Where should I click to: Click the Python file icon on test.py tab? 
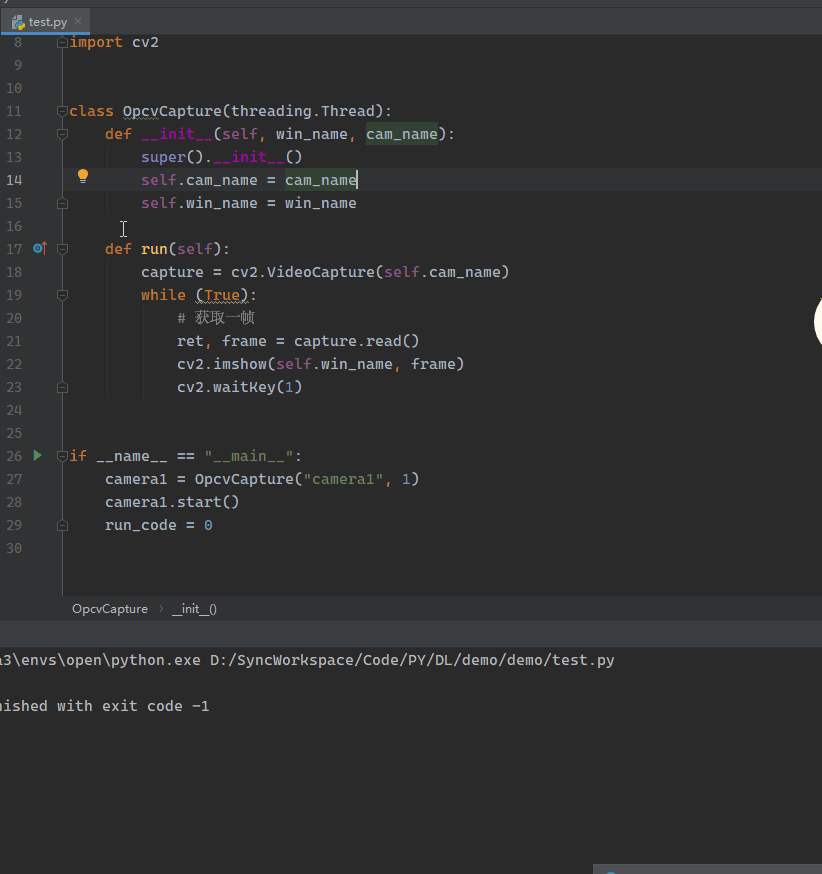pos(18,21)
